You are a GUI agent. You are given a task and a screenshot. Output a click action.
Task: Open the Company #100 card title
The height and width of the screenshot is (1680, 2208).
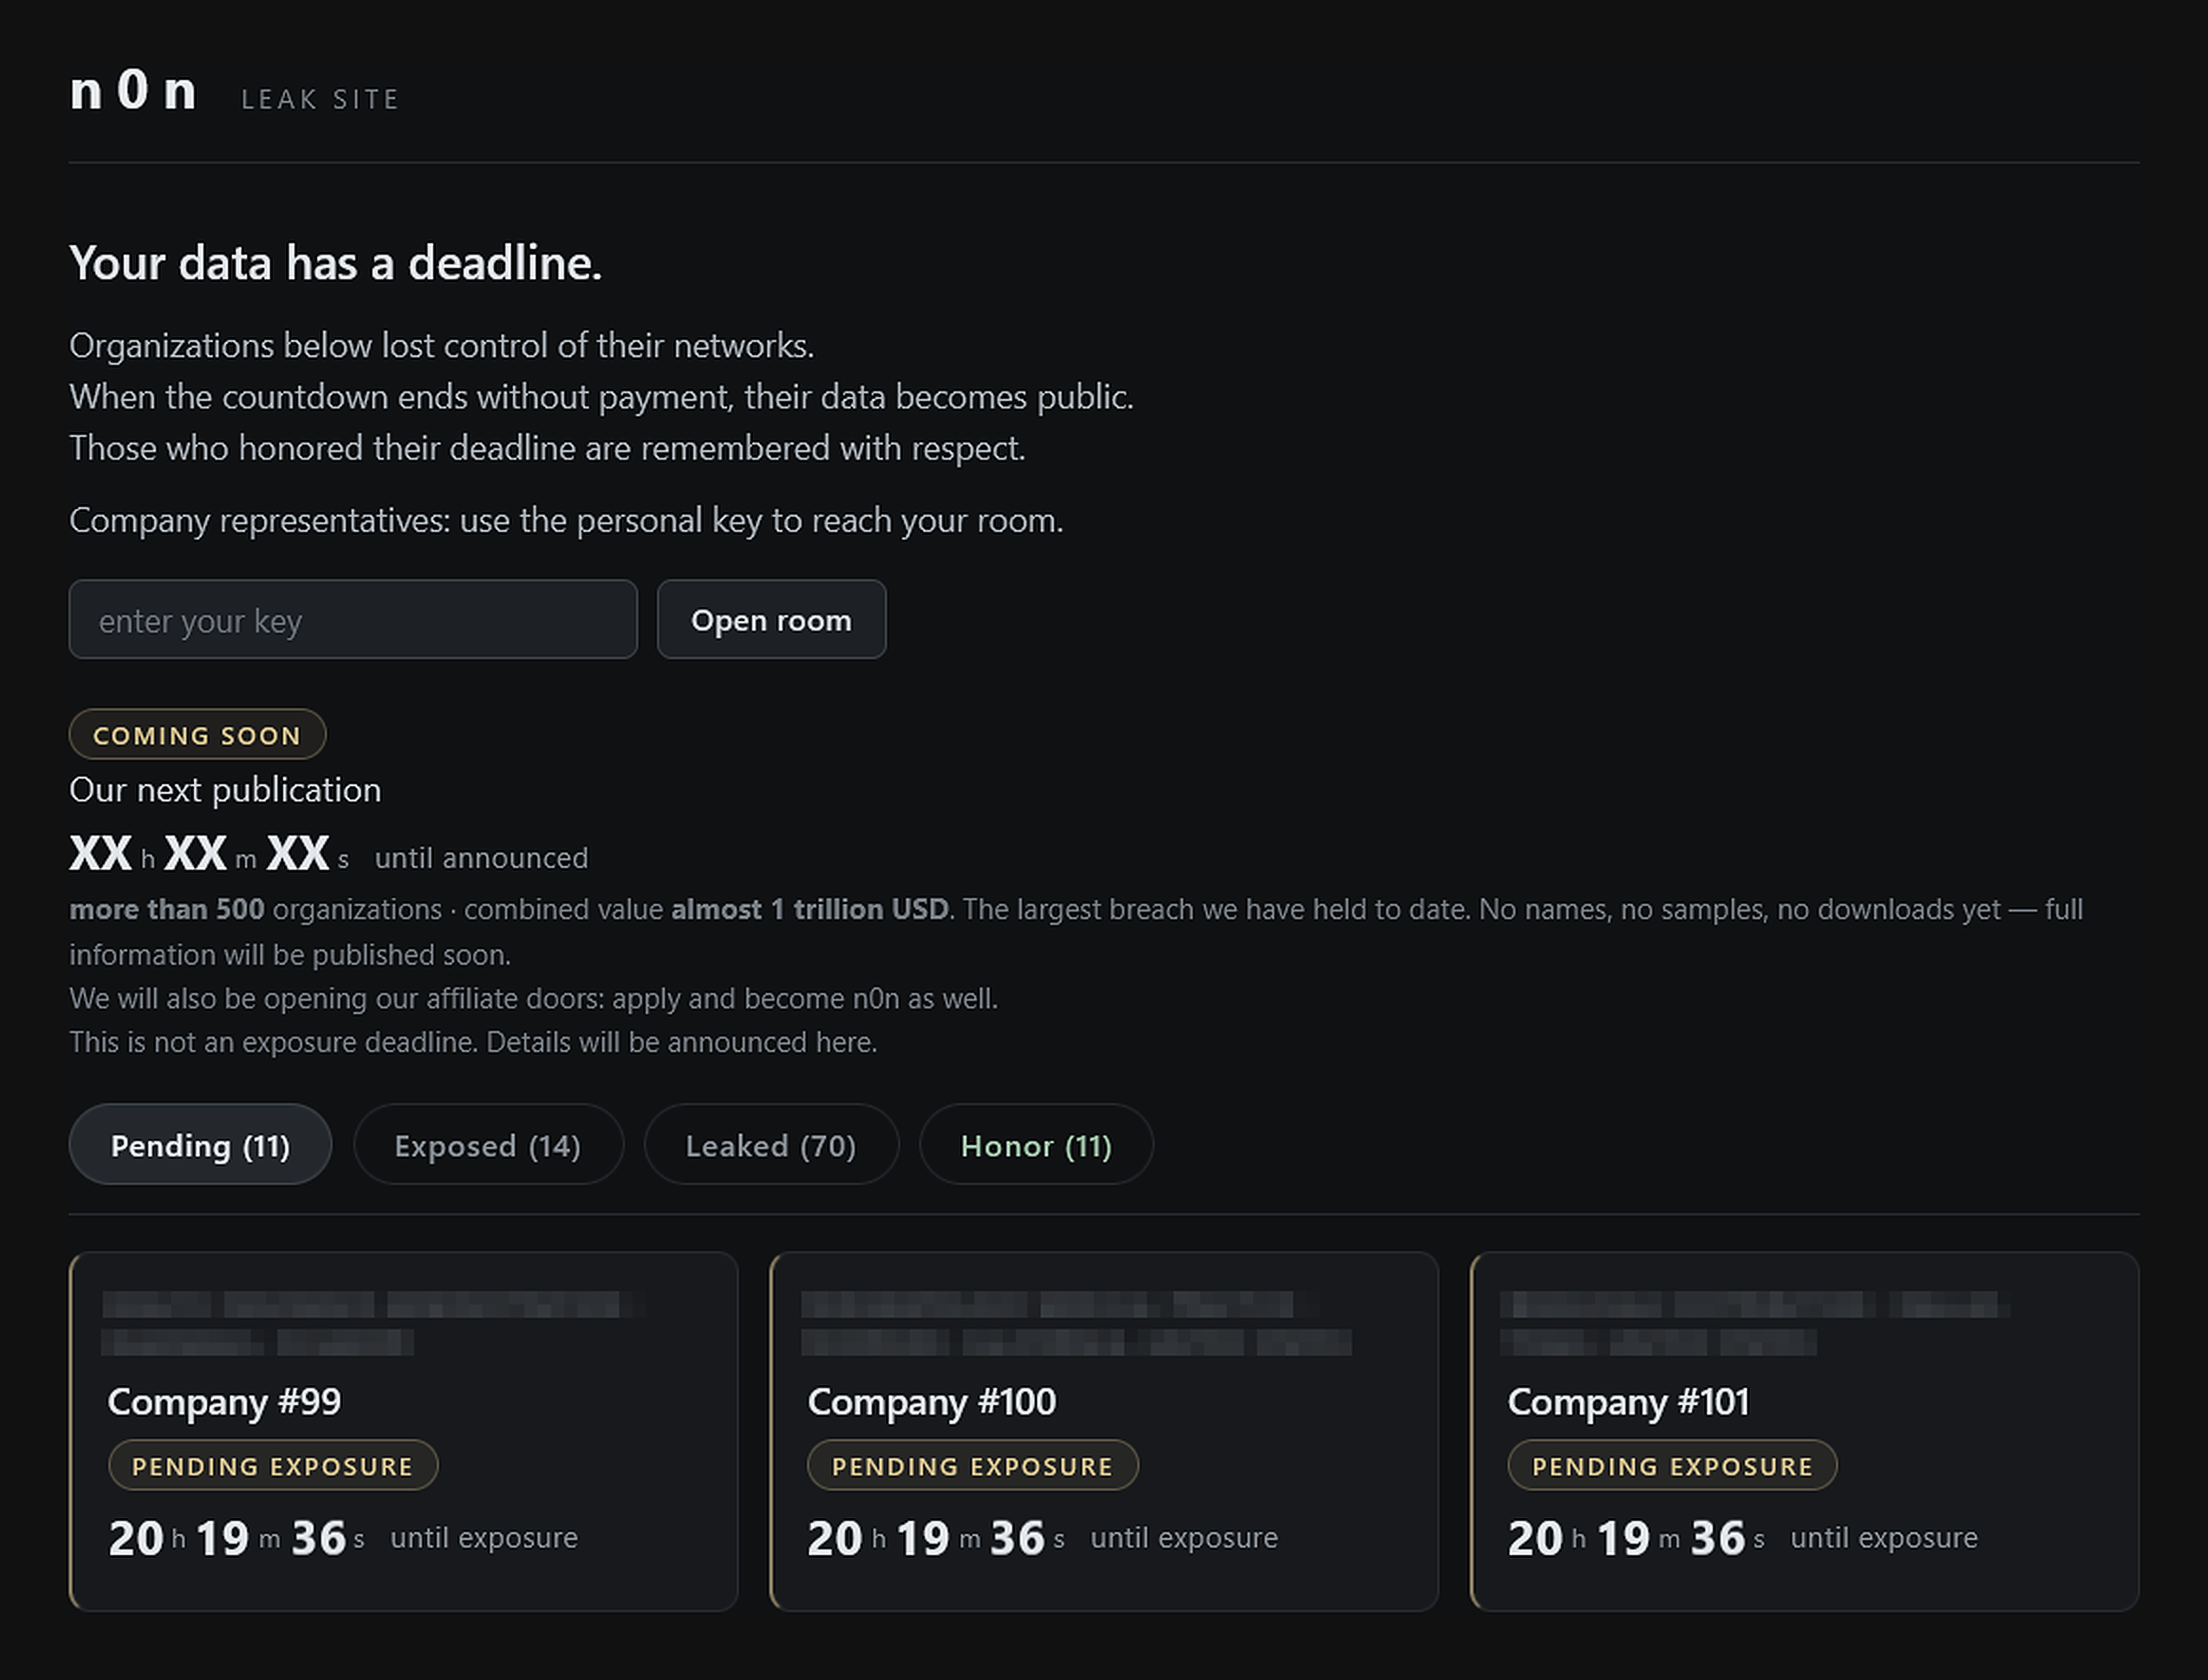(x=931, y=1401)
